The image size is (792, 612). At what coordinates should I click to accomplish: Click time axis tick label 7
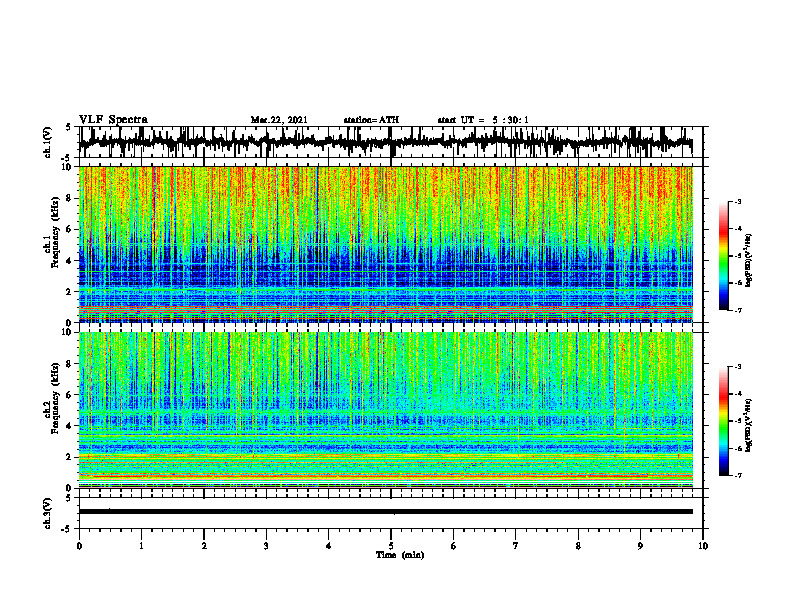(516, 546)
